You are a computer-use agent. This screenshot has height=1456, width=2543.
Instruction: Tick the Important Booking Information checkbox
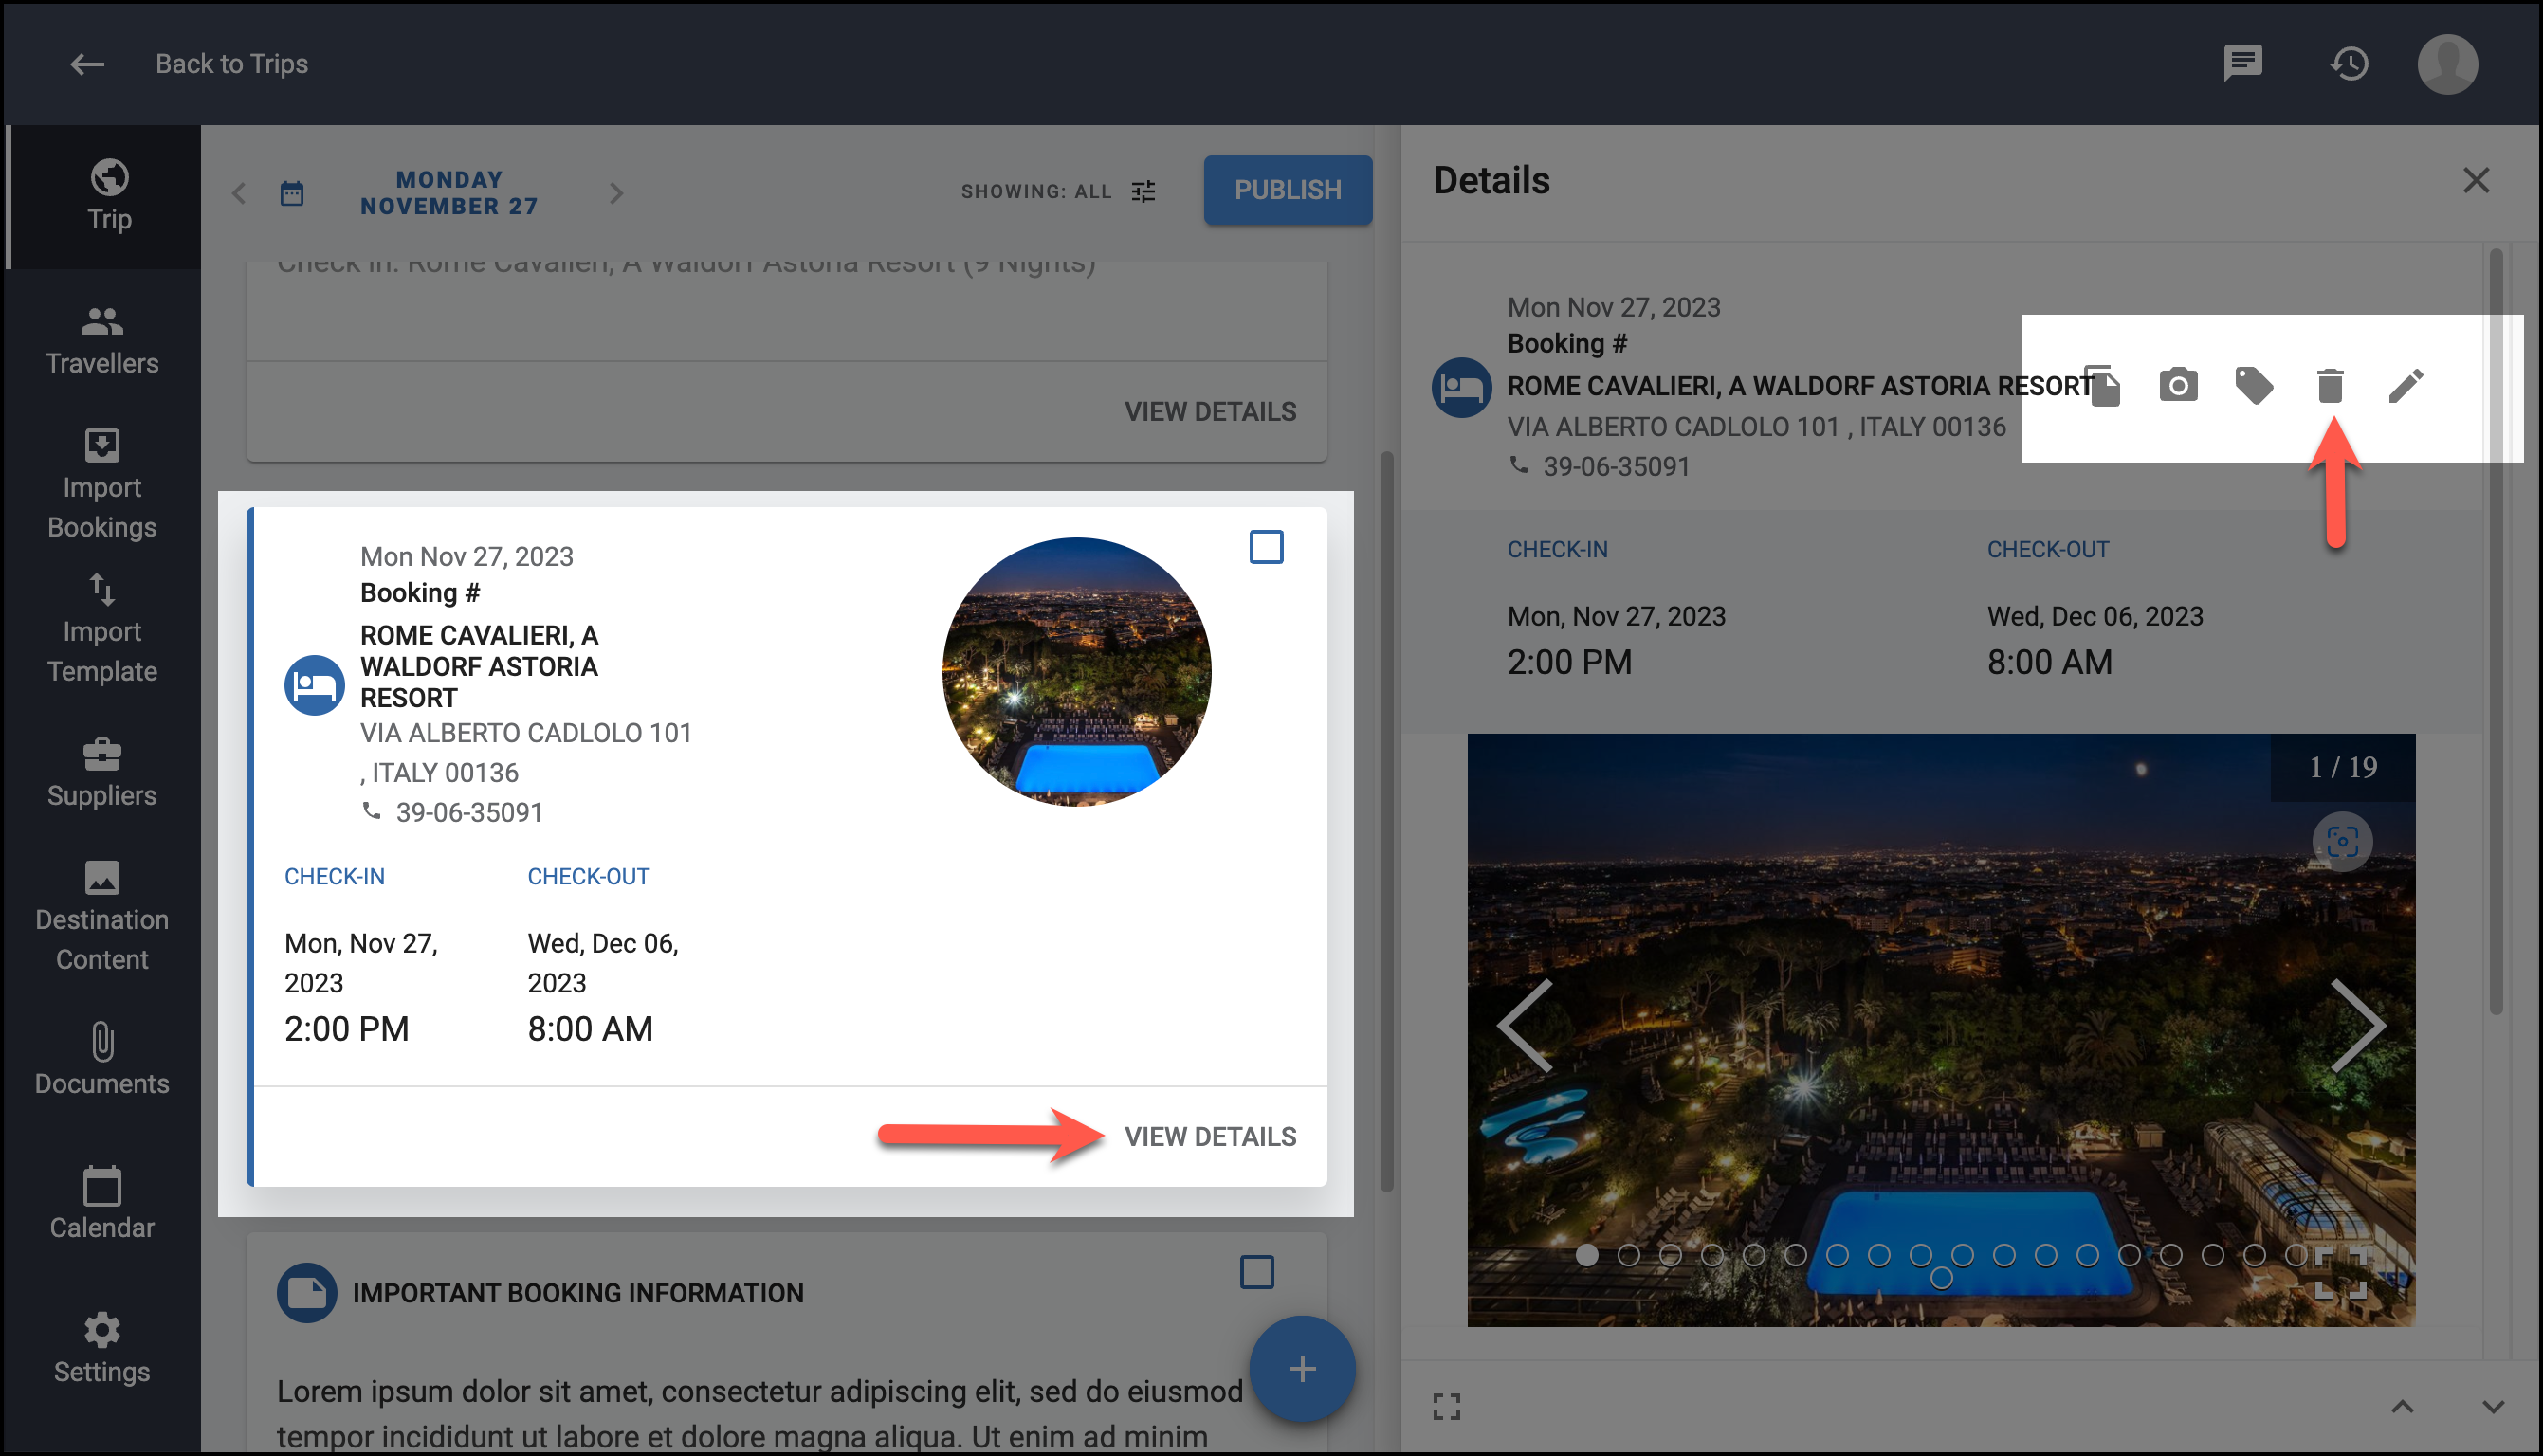click(x=1256, y=1272)
